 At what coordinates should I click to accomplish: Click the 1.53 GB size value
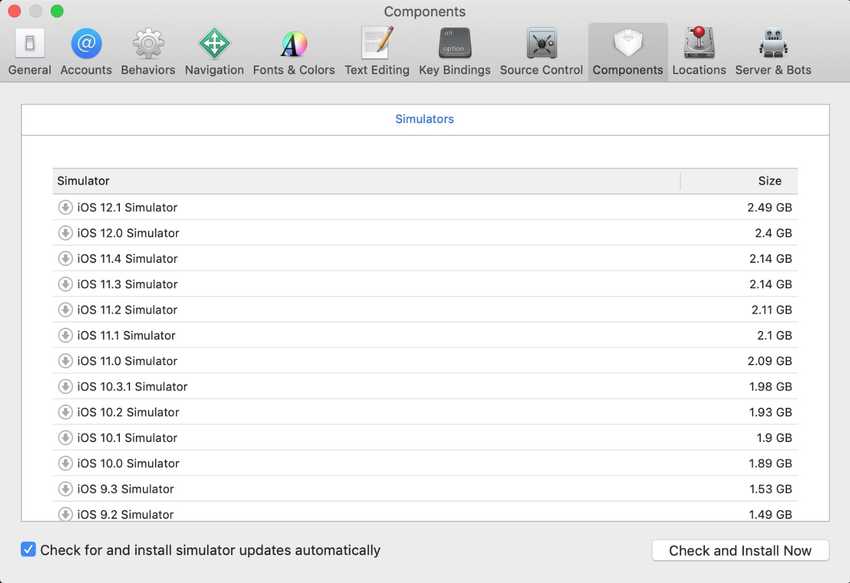pyautogui.click(x=771, y=489)
